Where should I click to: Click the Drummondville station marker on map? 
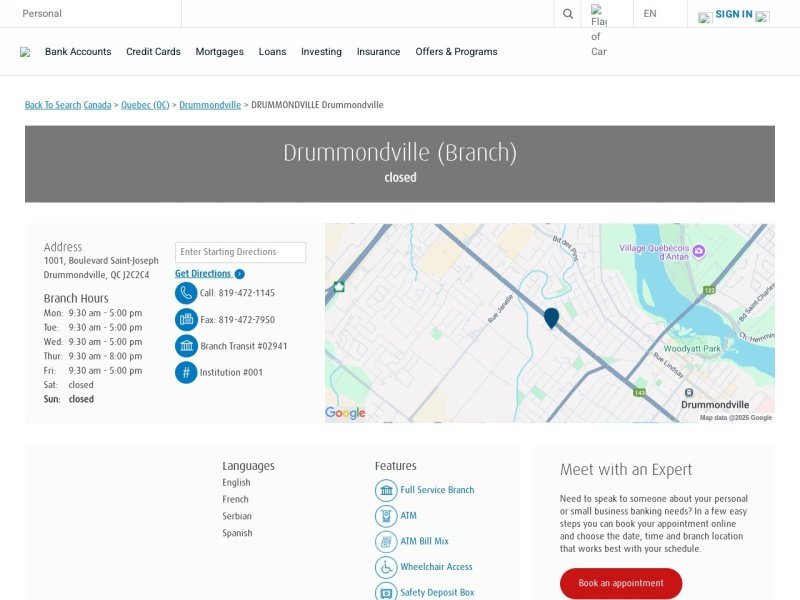689,392
